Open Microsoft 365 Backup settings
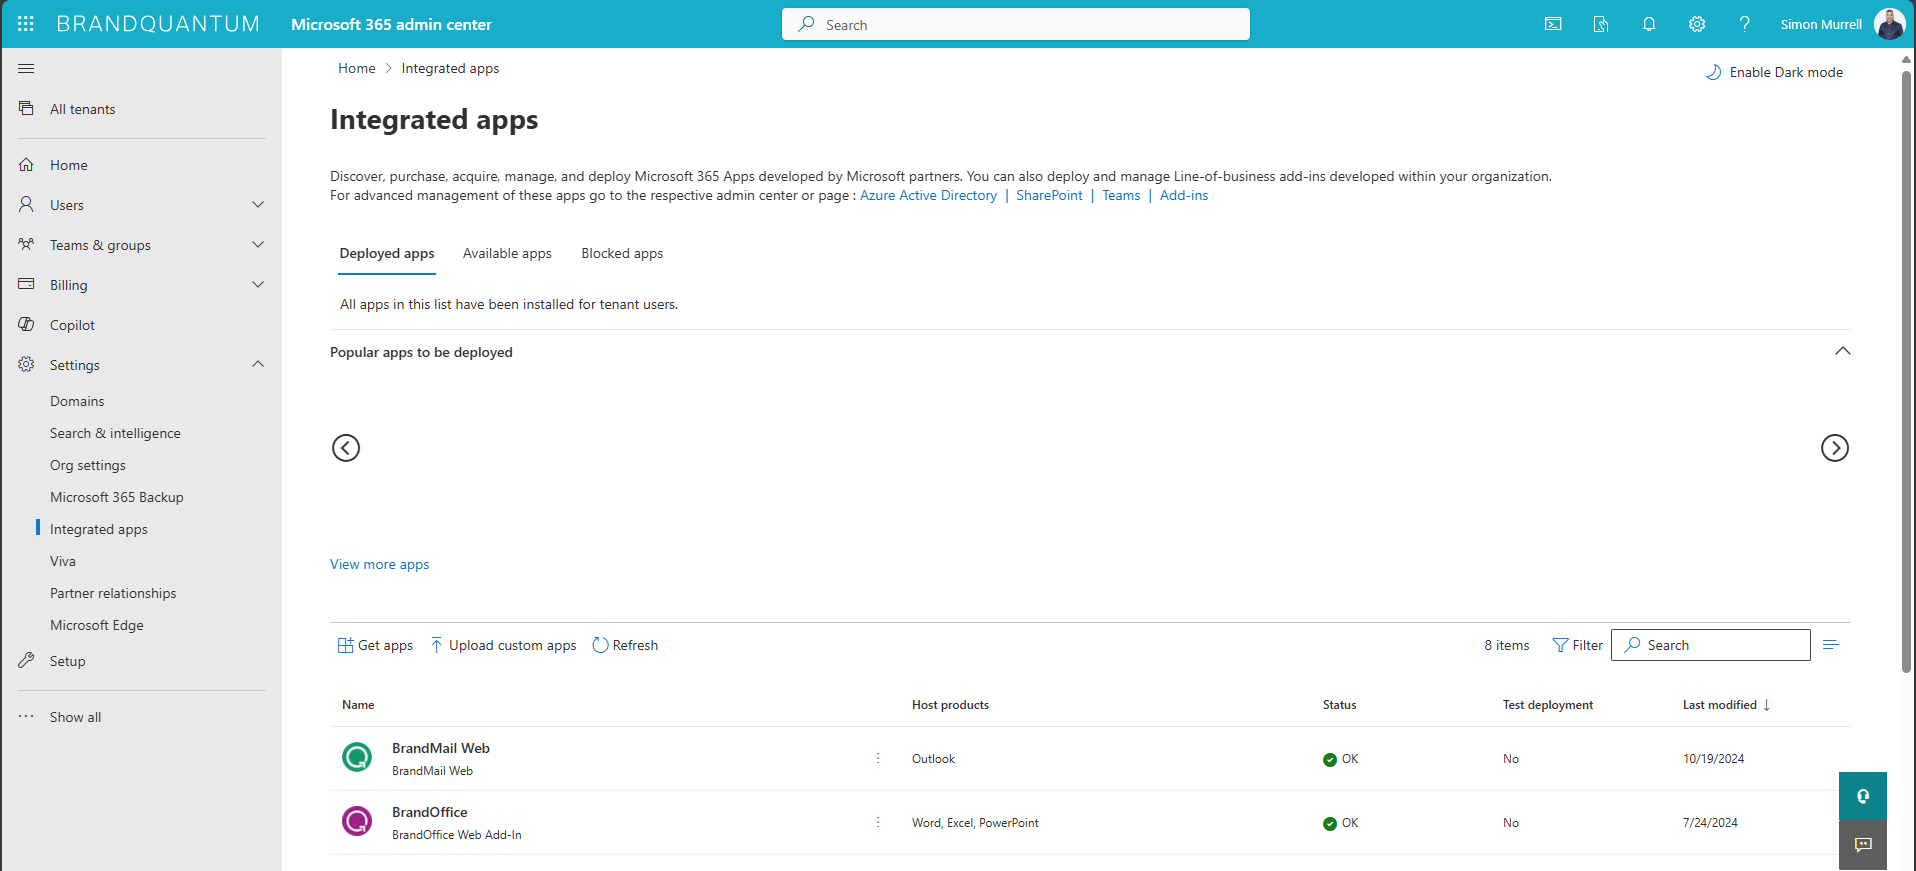 tap(117, 497)
